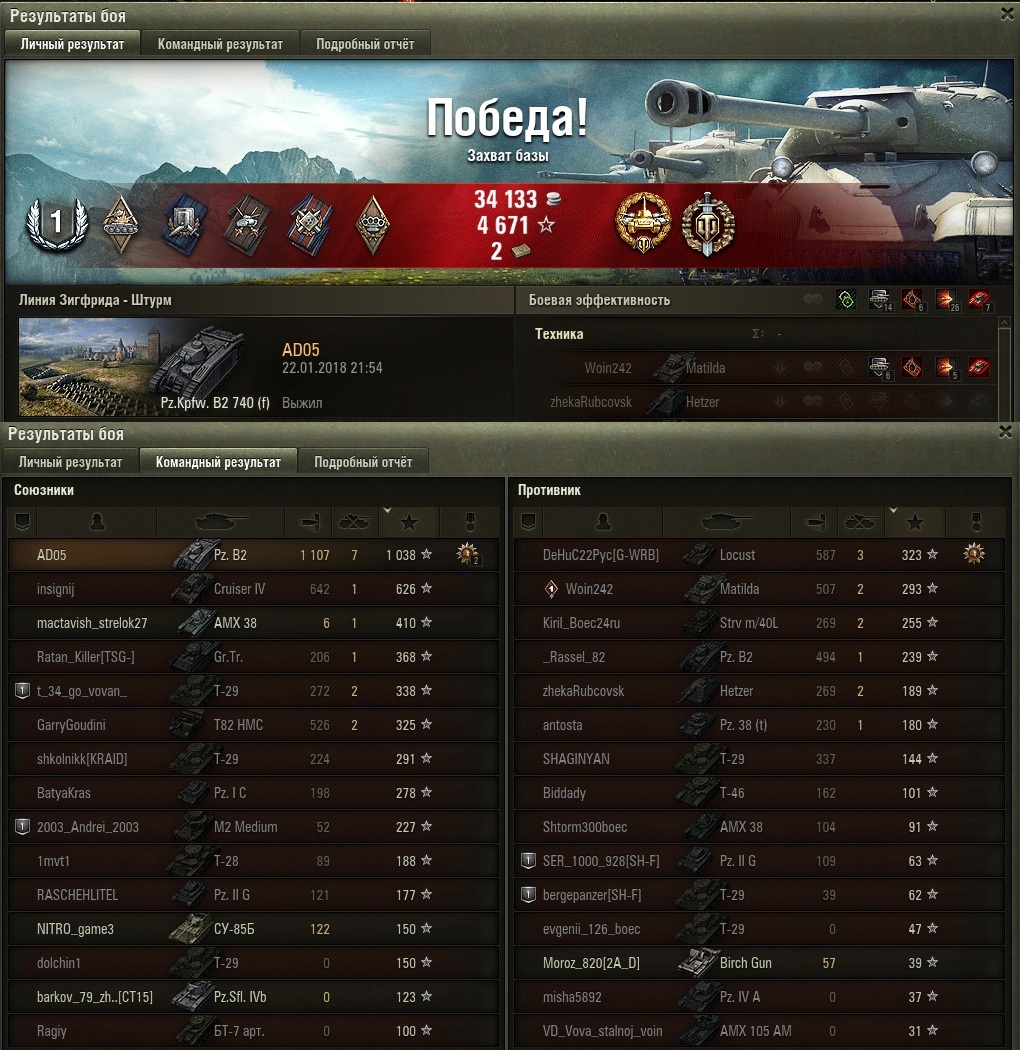Sort enemies by experience star column
Image resolution: width=1020 pixels, height=1050 pixels.
[x=915, y=522]
